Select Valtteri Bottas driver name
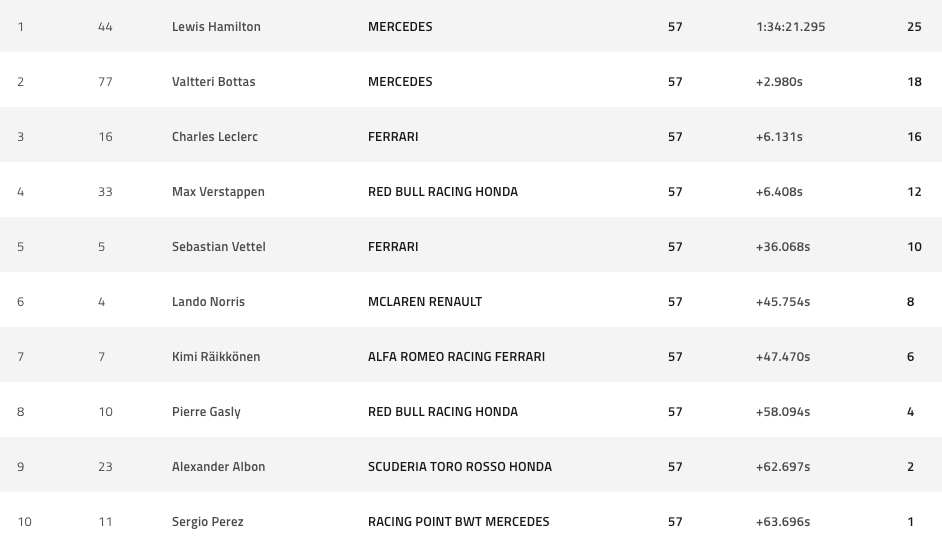The height and width of the screenshot is (547, 942). coord(213,82)
